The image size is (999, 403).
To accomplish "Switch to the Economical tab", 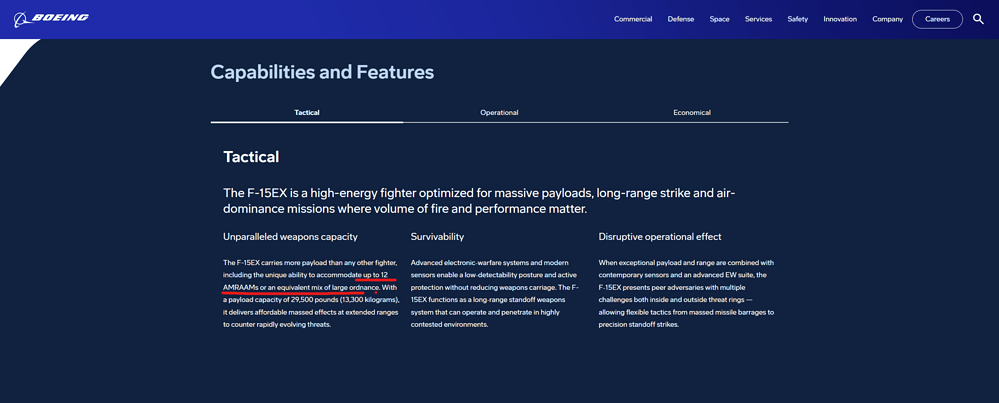I will (x=692, y=113).
